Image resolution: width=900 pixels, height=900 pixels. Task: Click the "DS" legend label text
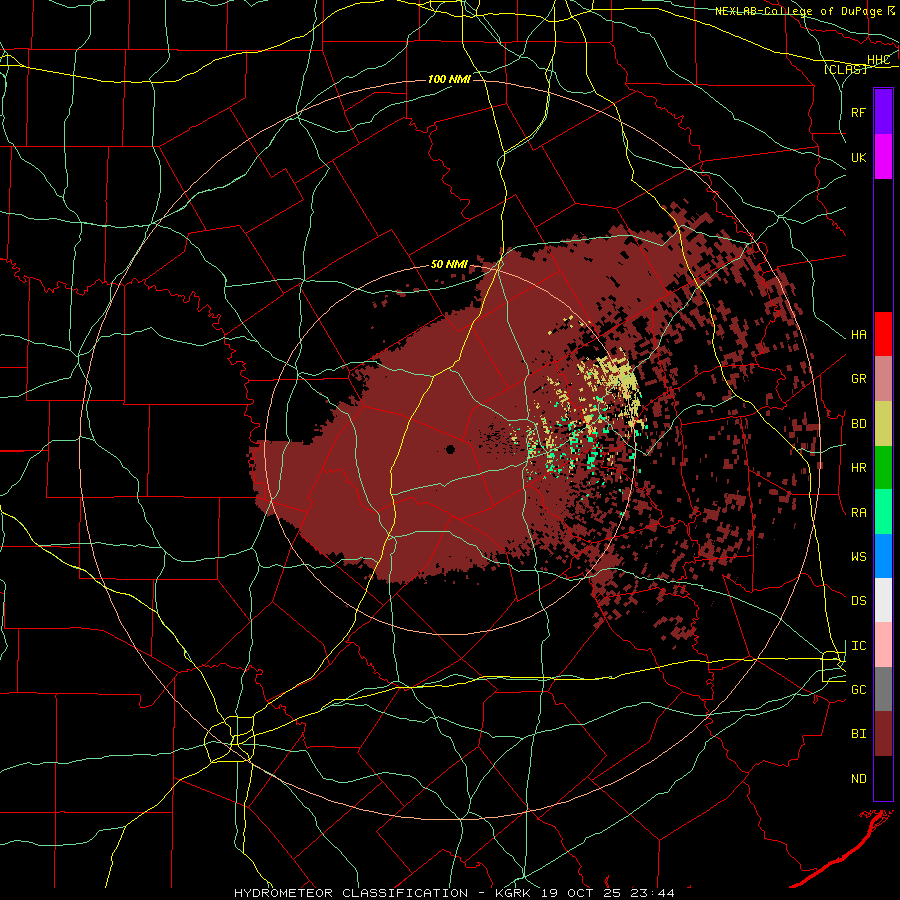[858, 601]
